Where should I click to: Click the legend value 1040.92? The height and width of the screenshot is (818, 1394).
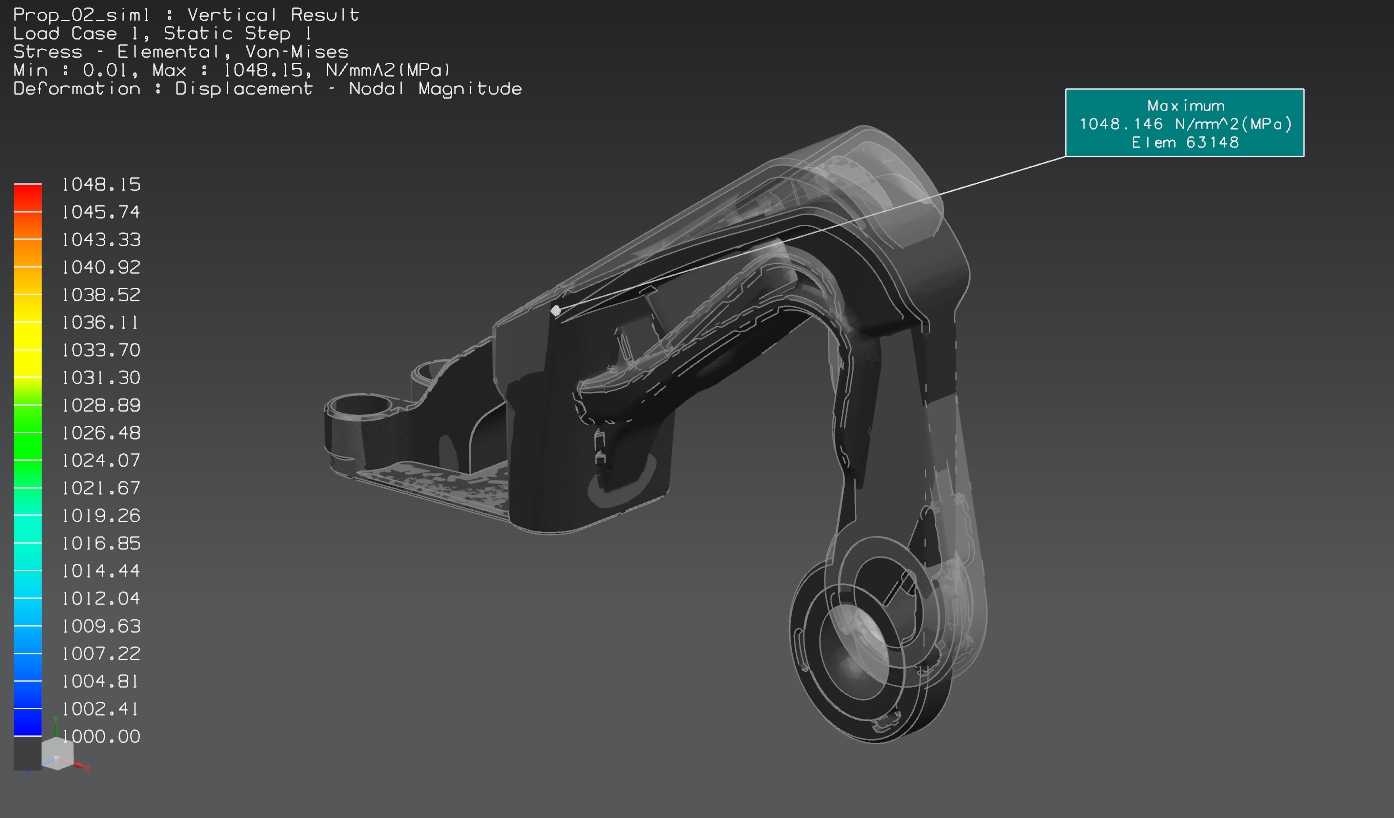pyautogui.click(x=101, y=267)
